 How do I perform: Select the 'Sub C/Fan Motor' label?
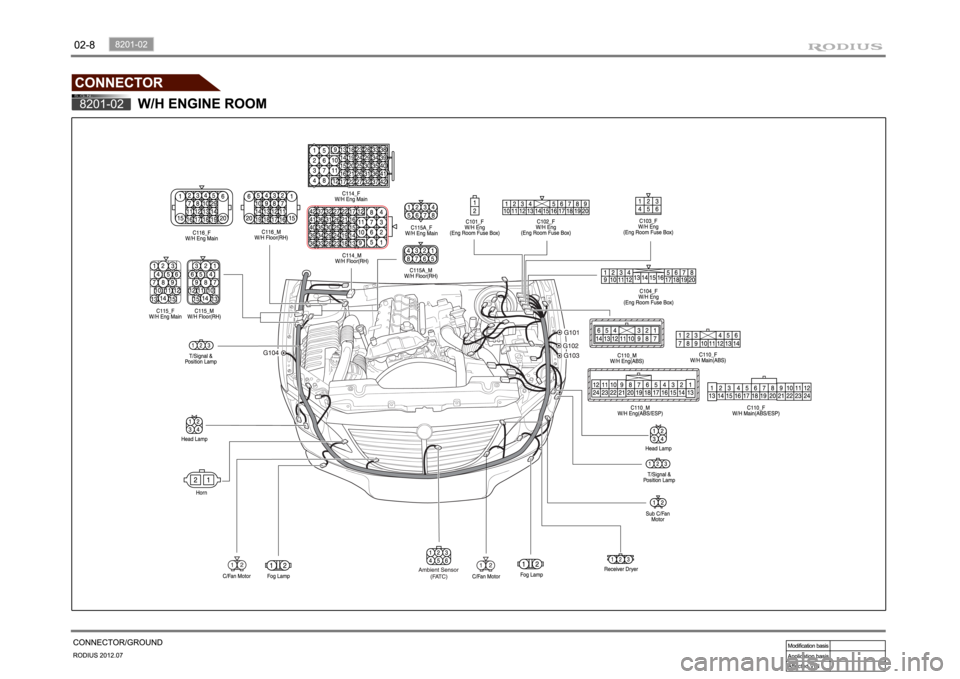[x=658, y=517]
